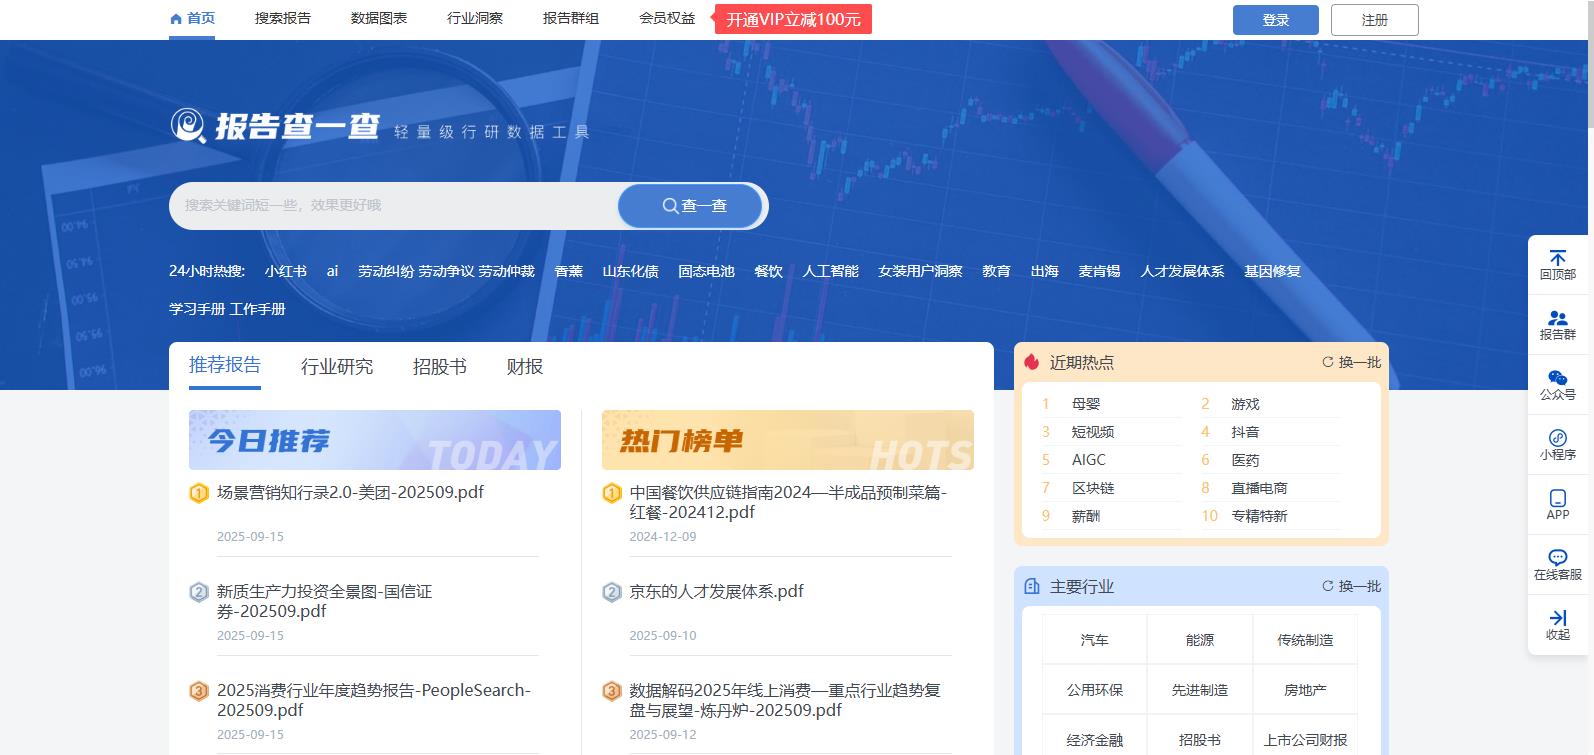Click the APP download icon

(x=1557, y=499)
